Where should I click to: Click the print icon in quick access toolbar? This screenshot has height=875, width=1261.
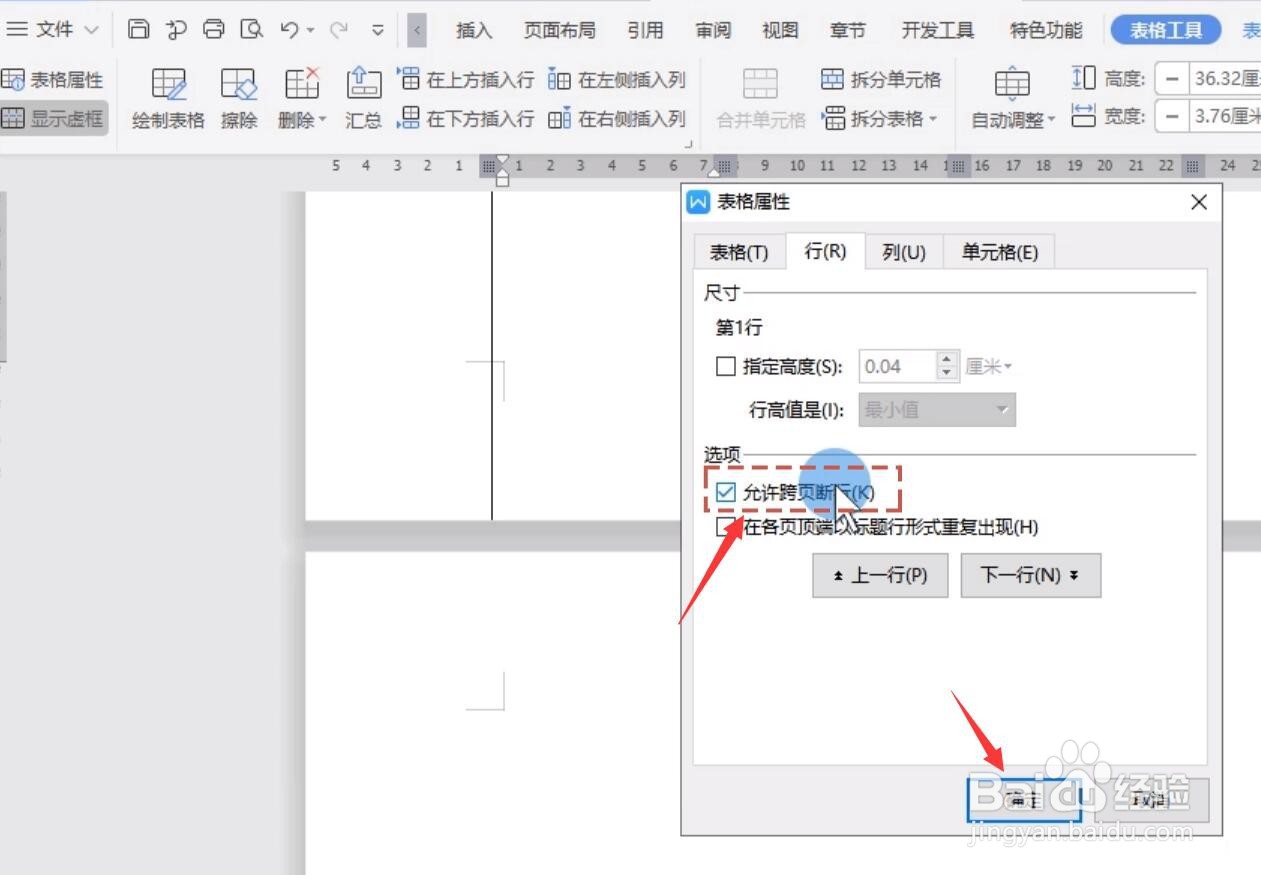(213, 30)
